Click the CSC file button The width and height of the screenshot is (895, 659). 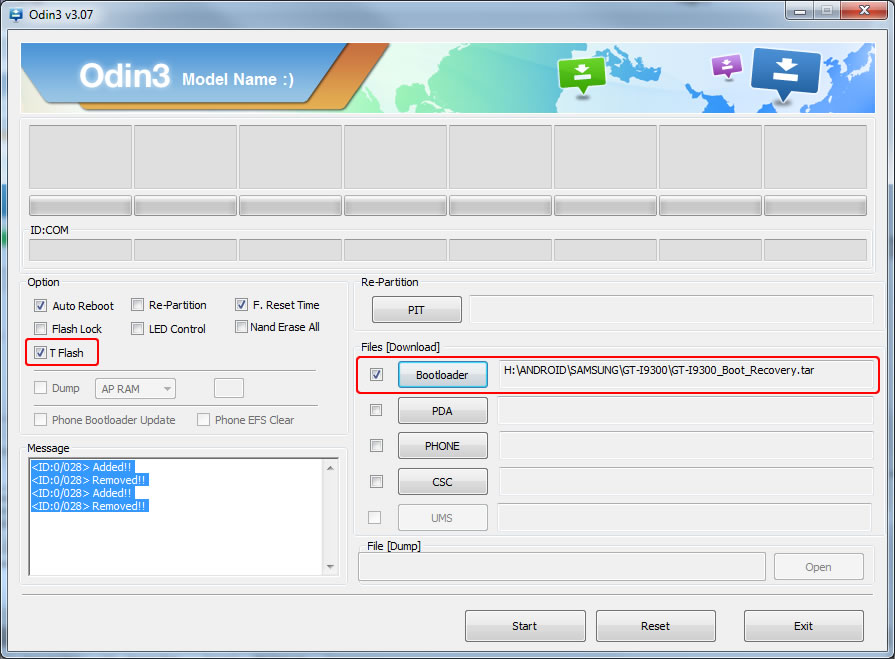pyautogui.click(x=442, y=482)
